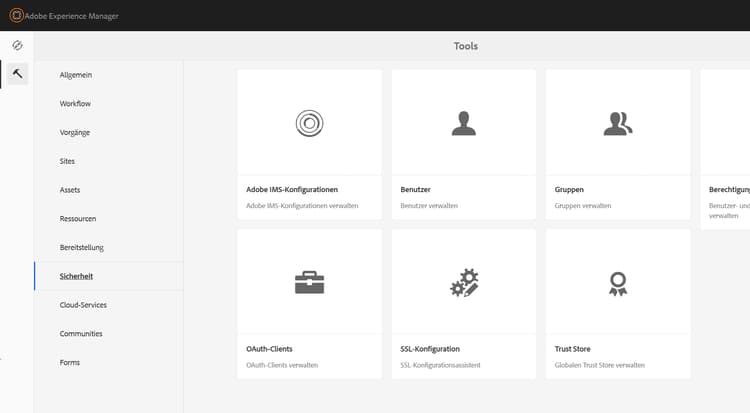Select the Tools hammer icon in rail
The width and height of the screenshot is (750, 413).
click(x=18, y=74)
